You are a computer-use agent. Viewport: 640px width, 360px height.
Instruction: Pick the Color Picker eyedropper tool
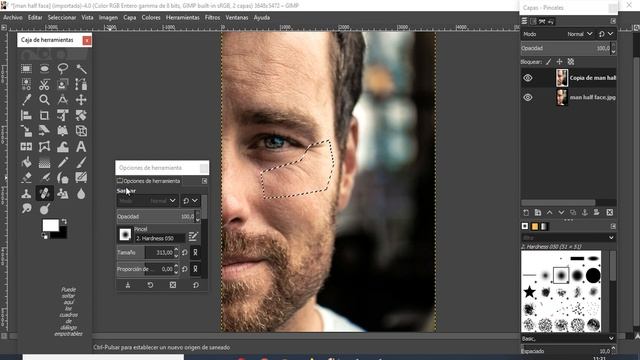(27, 100)
